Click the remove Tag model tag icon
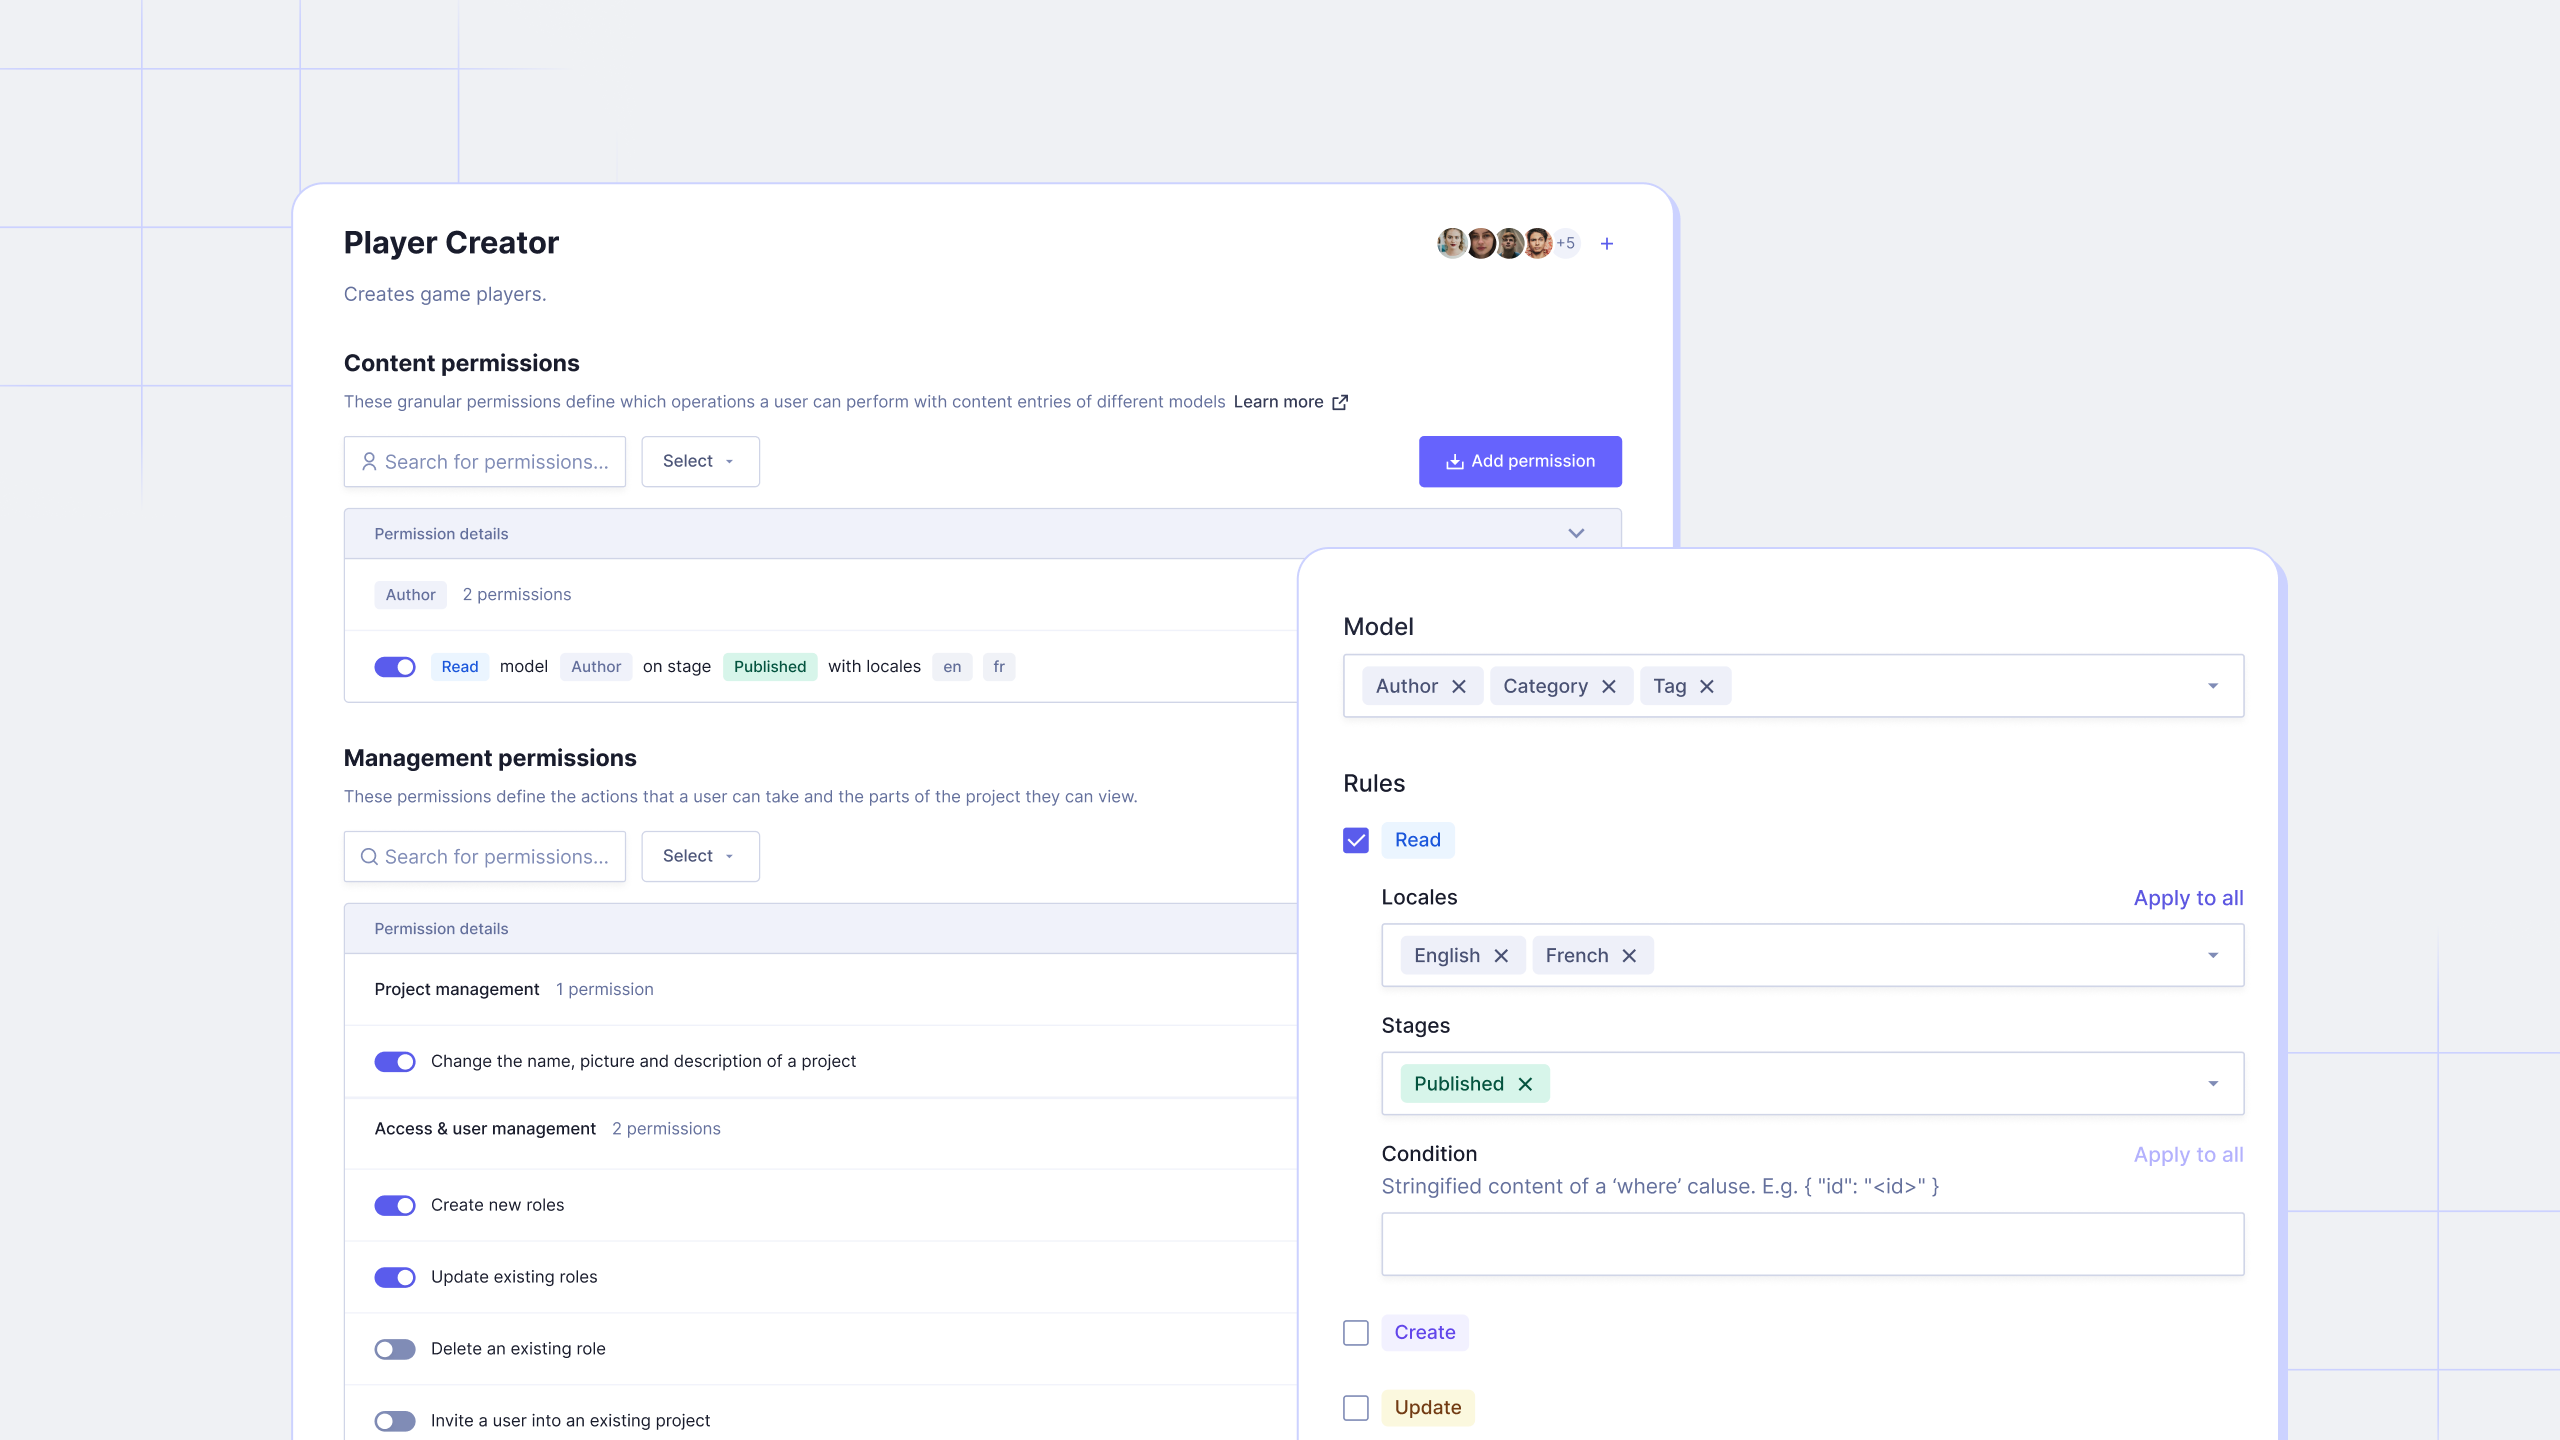This screenshot has width=2560, height=1440. (1707, 686)
